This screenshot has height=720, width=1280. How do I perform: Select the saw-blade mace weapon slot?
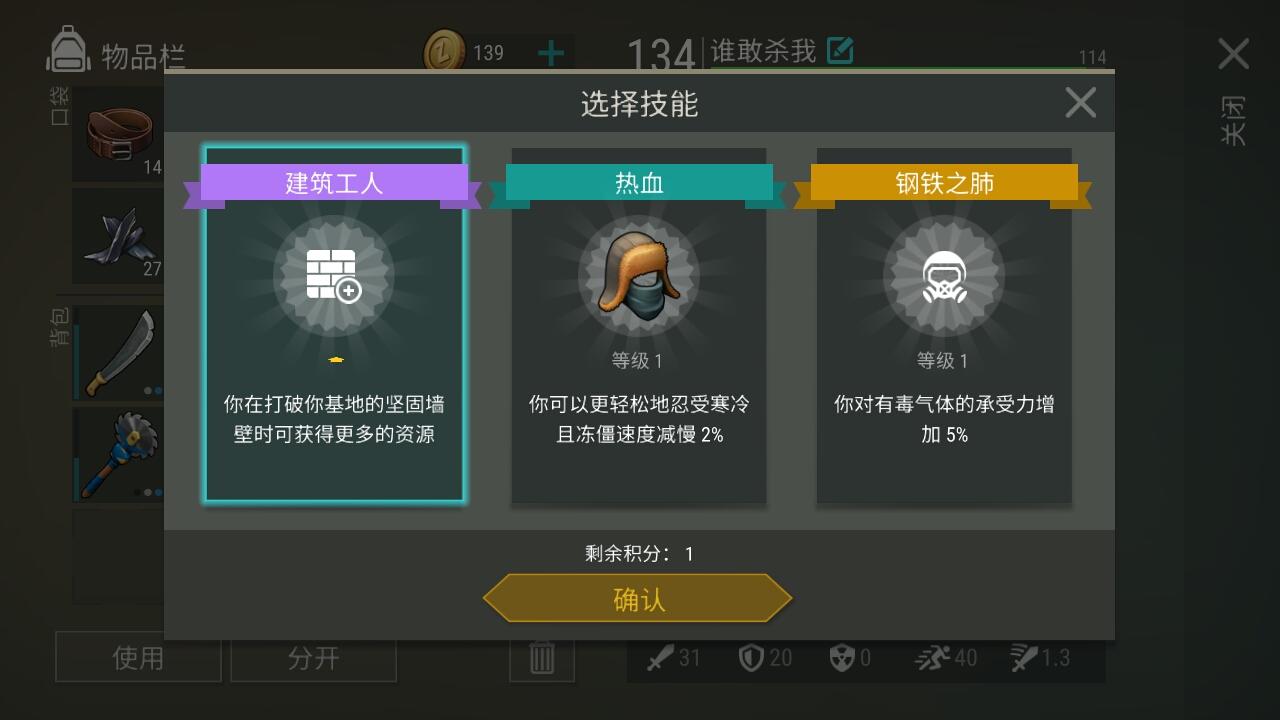coord(118,454)
